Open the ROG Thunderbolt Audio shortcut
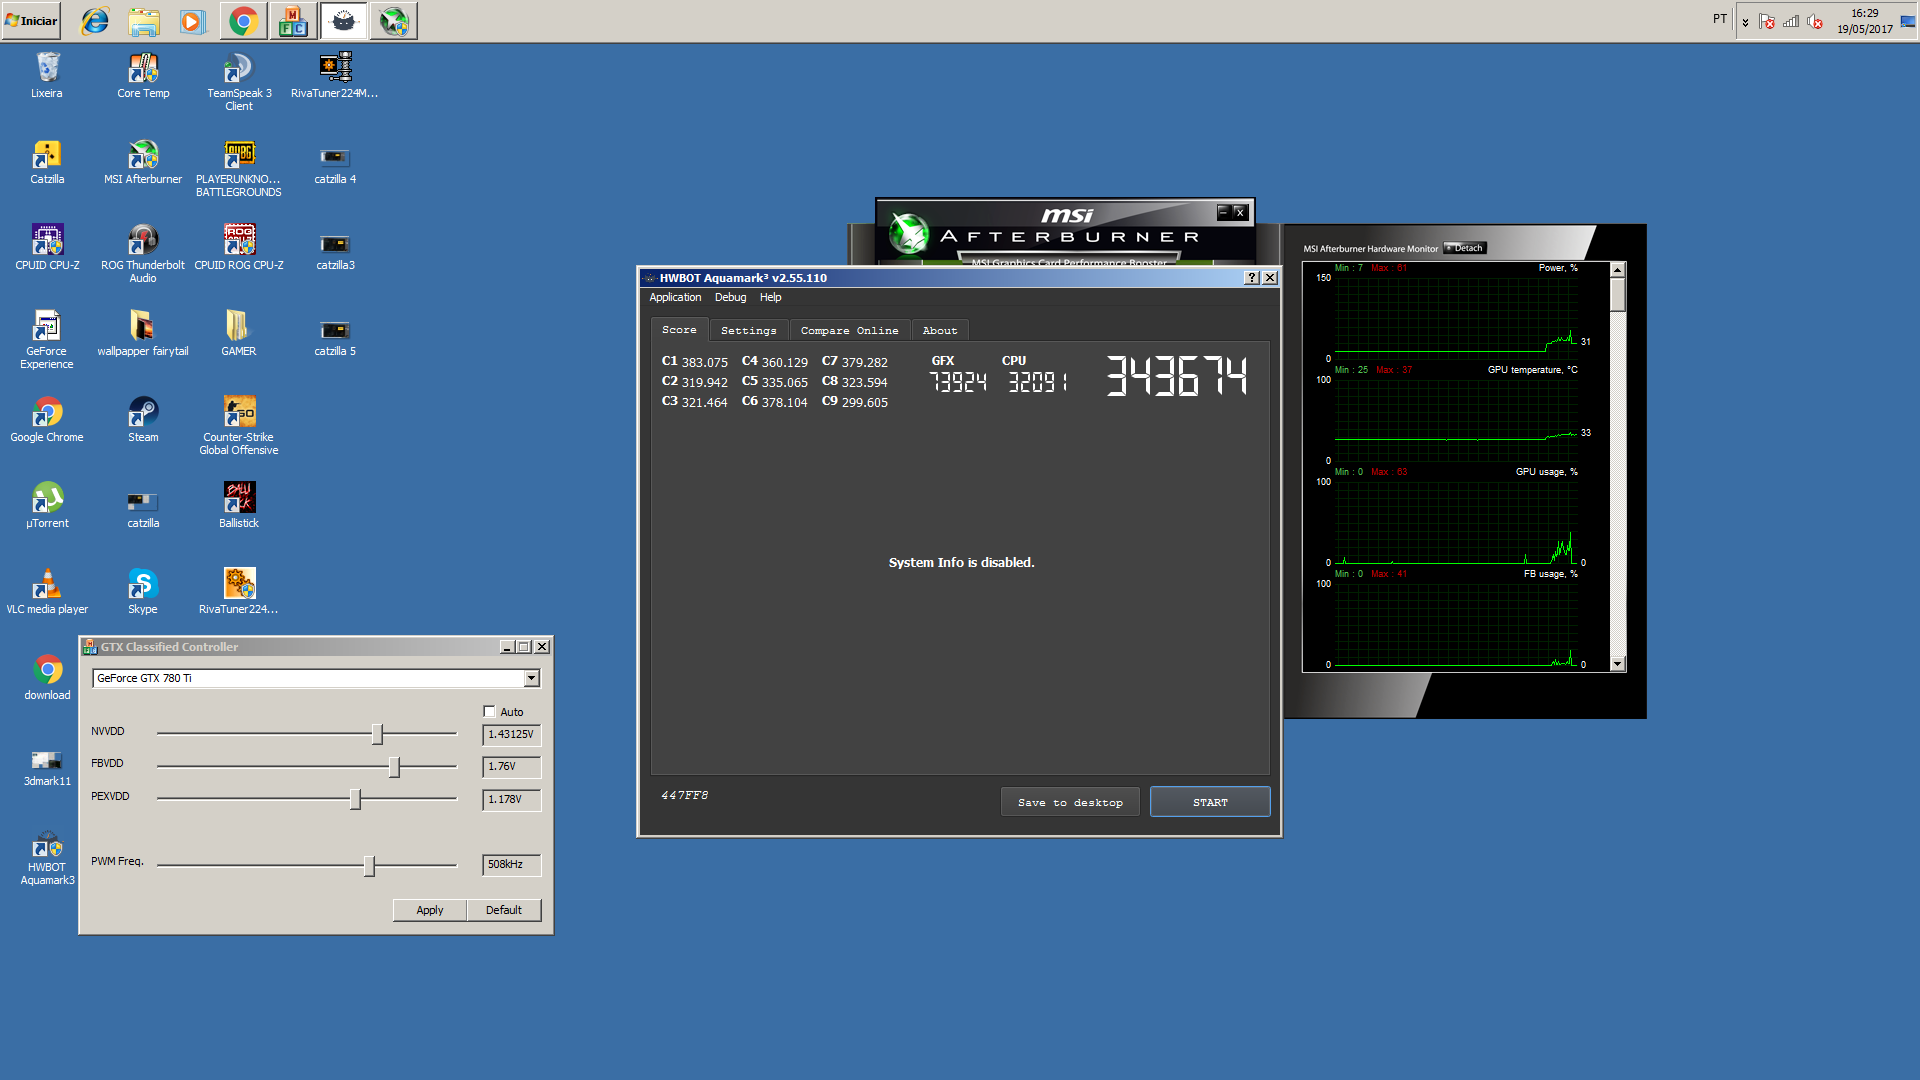The height and width of the screenshot is (1080, 1920). (x=143, y=254)
